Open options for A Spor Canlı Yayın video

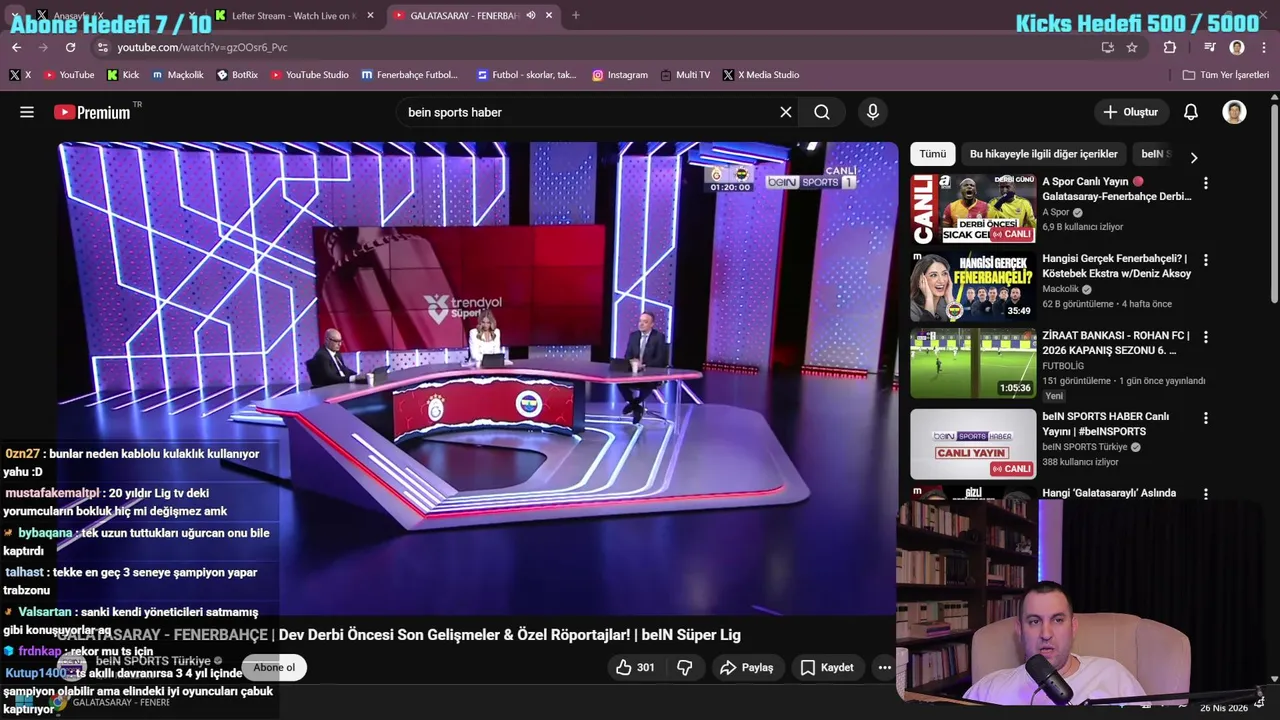coord(1205,183)
